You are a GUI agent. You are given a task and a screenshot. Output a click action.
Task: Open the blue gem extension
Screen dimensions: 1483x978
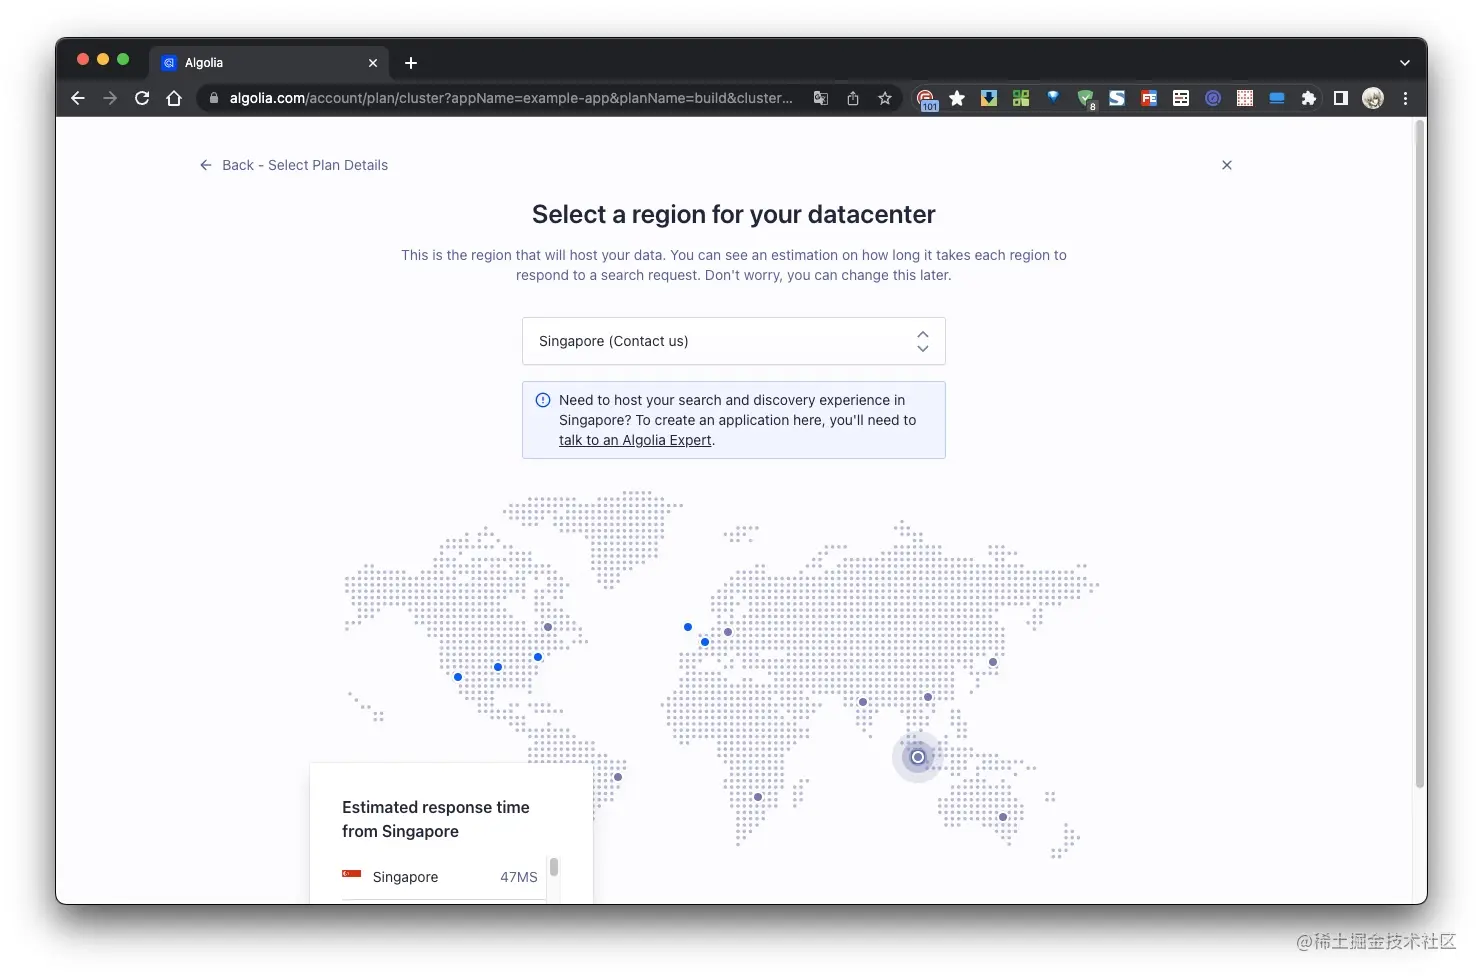pyautogui.click(x=1053, y=97)
